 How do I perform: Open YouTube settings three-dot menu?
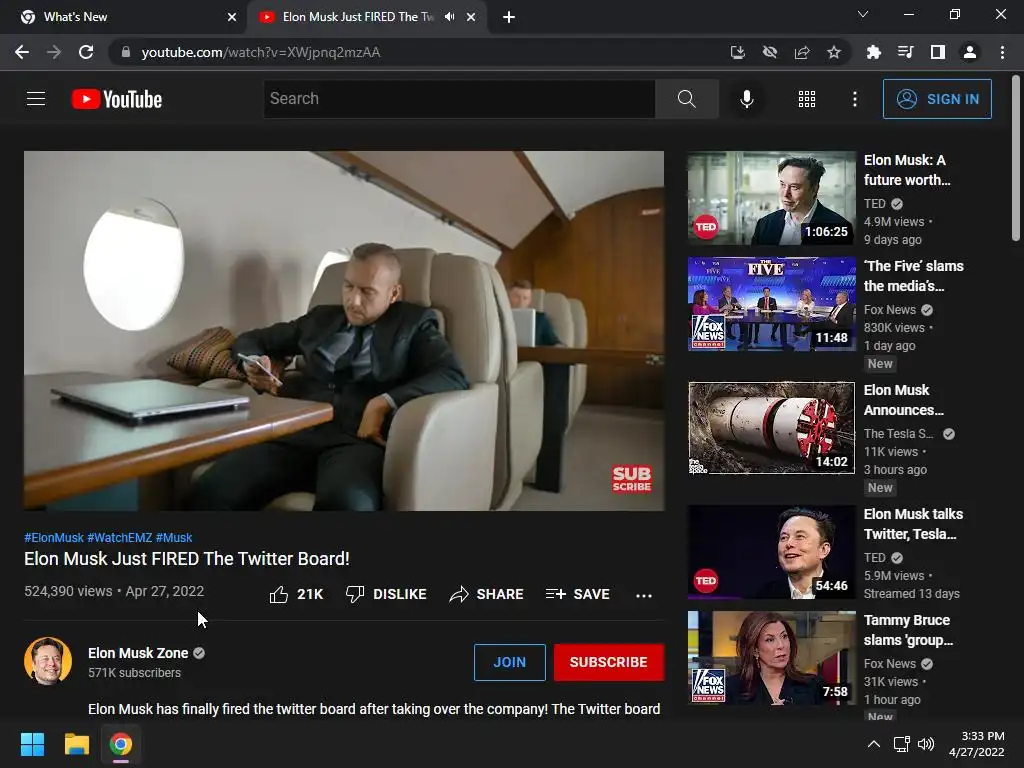point(855,99)
